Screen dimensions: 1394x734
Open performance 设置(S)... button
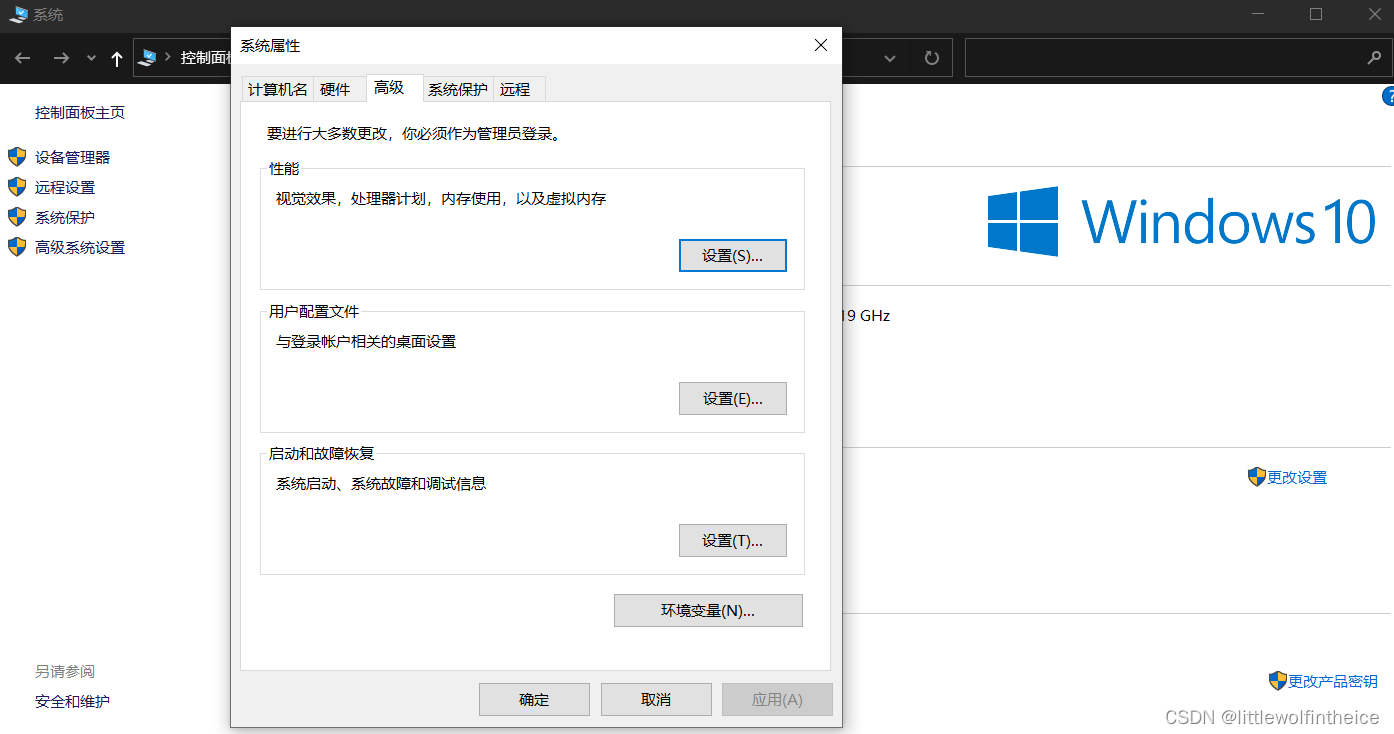coord(733,255)
